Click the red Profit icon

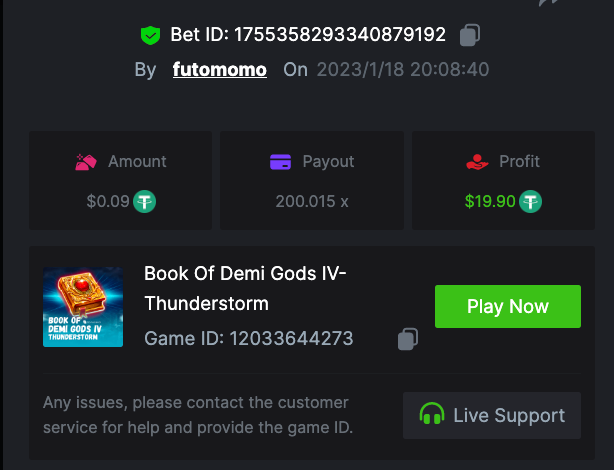point(477,161)
